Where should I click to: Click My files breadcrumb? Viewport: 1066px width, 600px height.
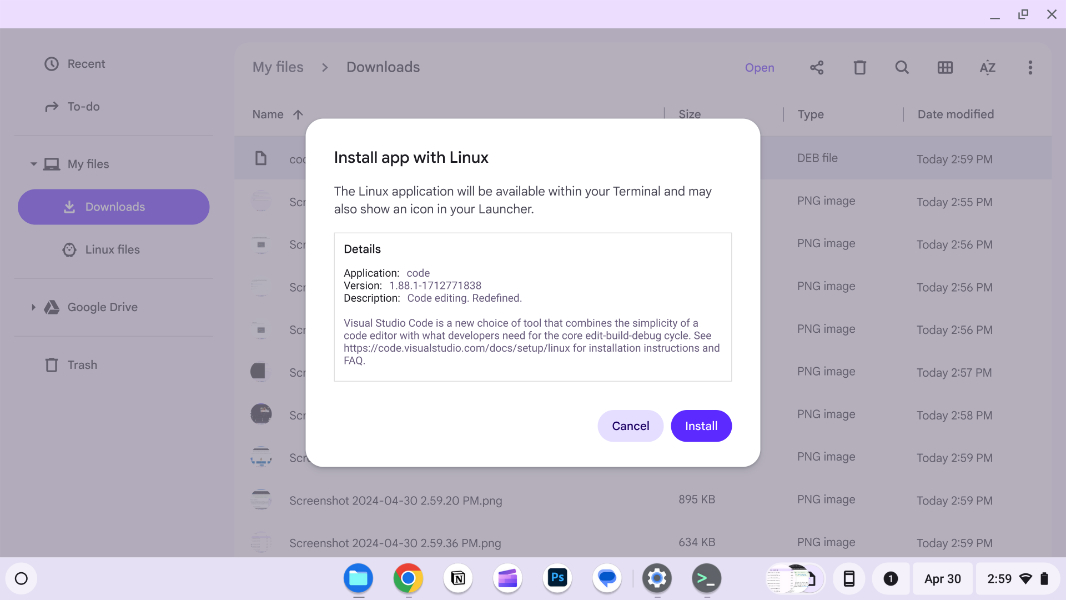click(278, 67)
